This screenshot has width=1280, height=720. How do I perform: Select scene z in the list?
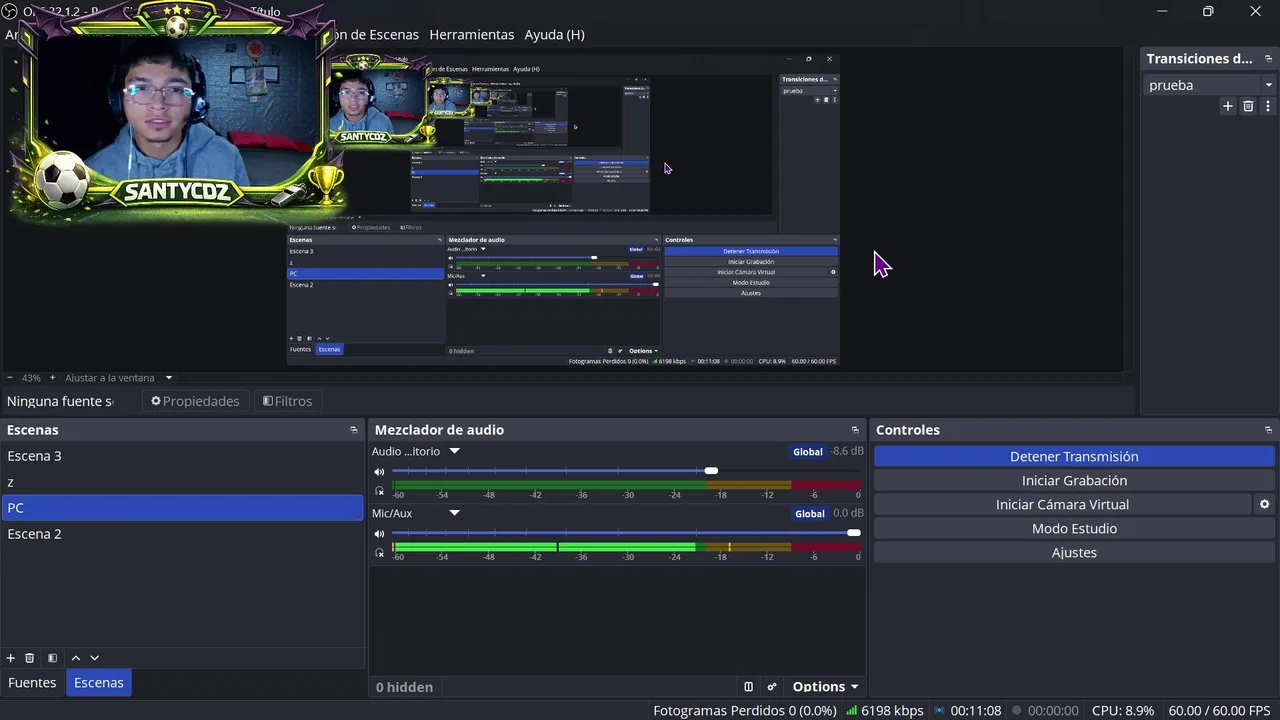click(x=182, y=482)
